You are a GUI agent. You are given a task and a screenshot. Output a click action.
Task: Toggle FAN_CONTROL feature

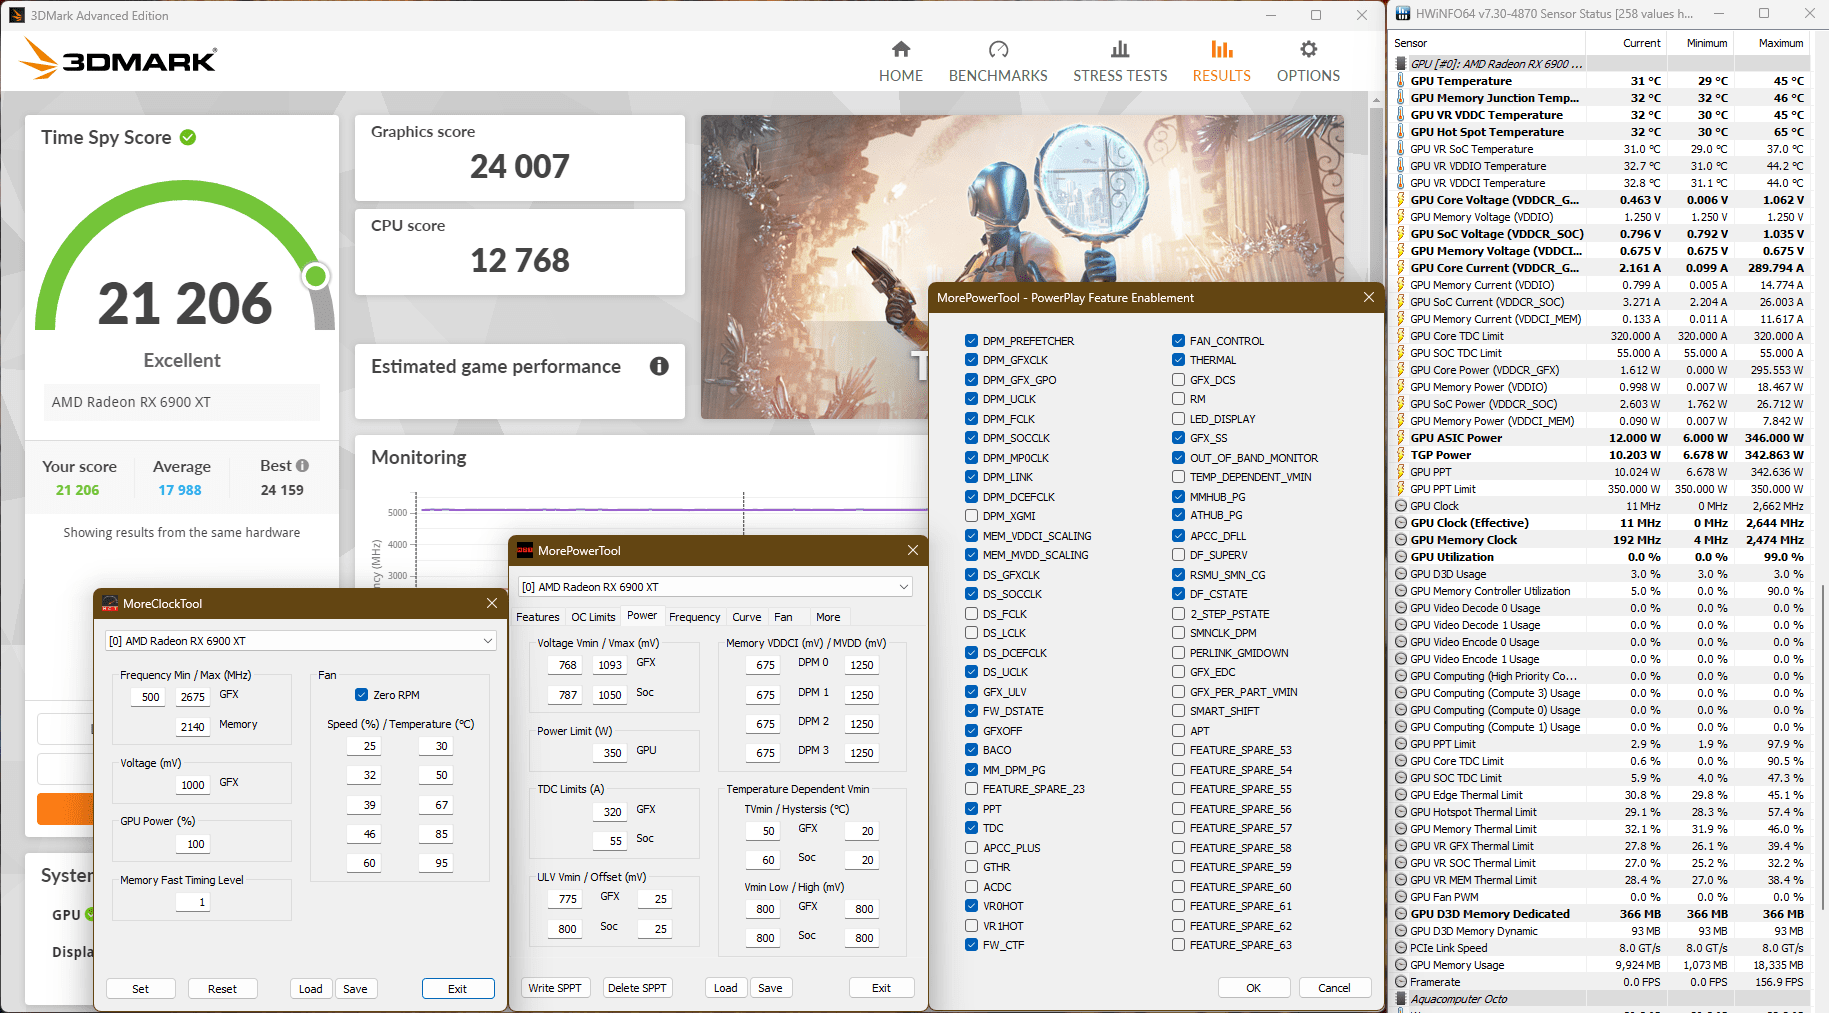[x=1179, y=341]
